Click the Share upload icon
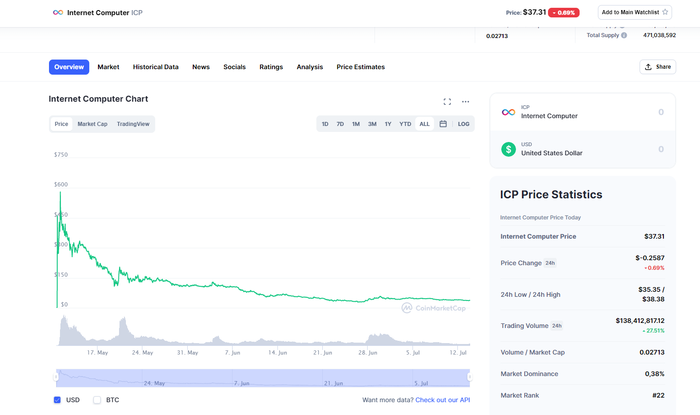The height and width of the screenshot is (415, 700). click(x=648, y=67)
